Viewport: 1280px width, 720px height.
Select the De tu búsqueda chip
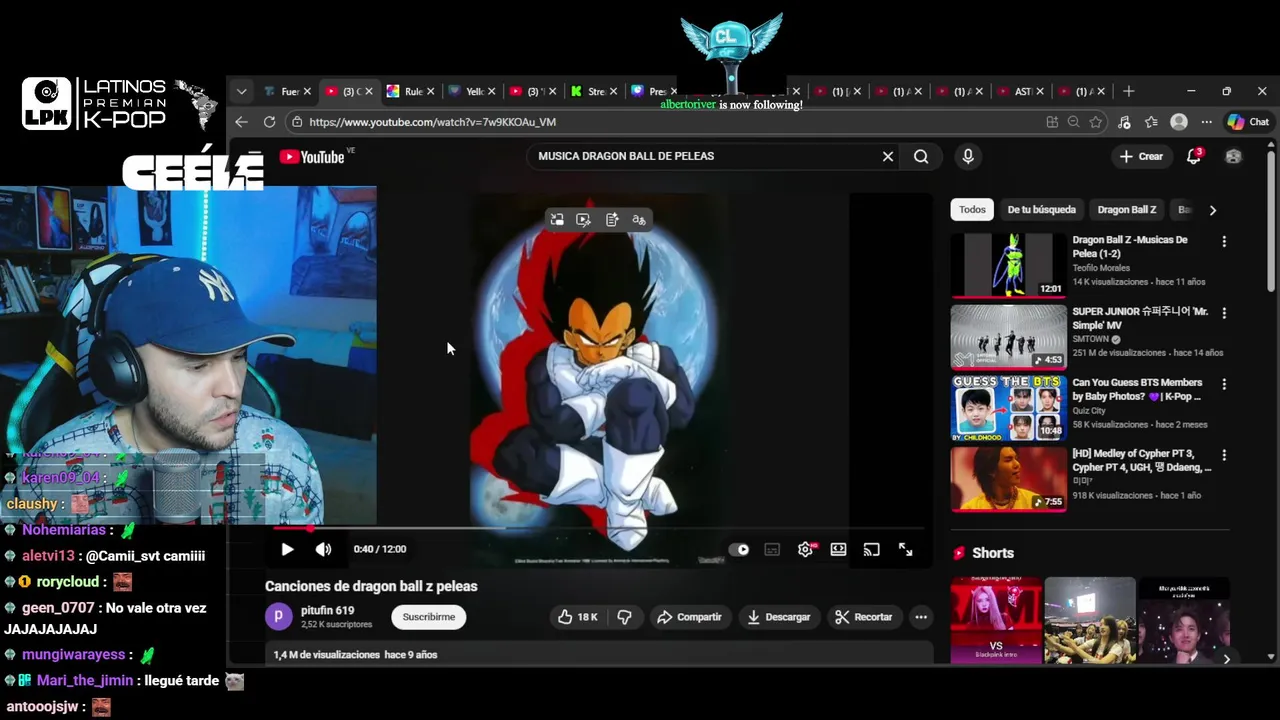coord(1042,210)
